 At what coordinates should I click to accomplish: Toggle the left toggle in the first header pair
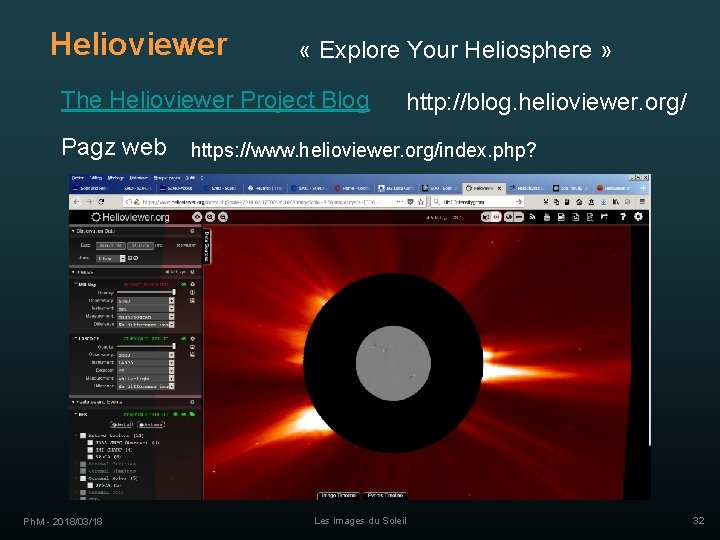[x=486, y=217]
